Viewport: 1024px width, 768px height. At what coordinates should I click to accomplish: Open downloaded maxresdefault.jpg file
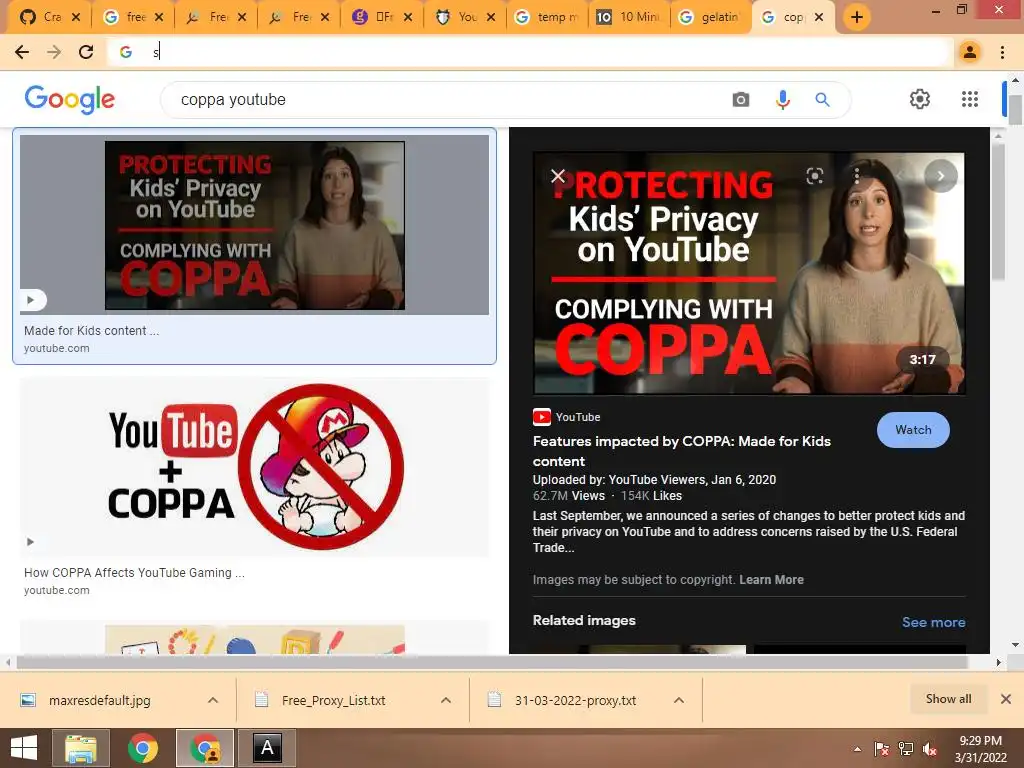[x=99, y=700]
